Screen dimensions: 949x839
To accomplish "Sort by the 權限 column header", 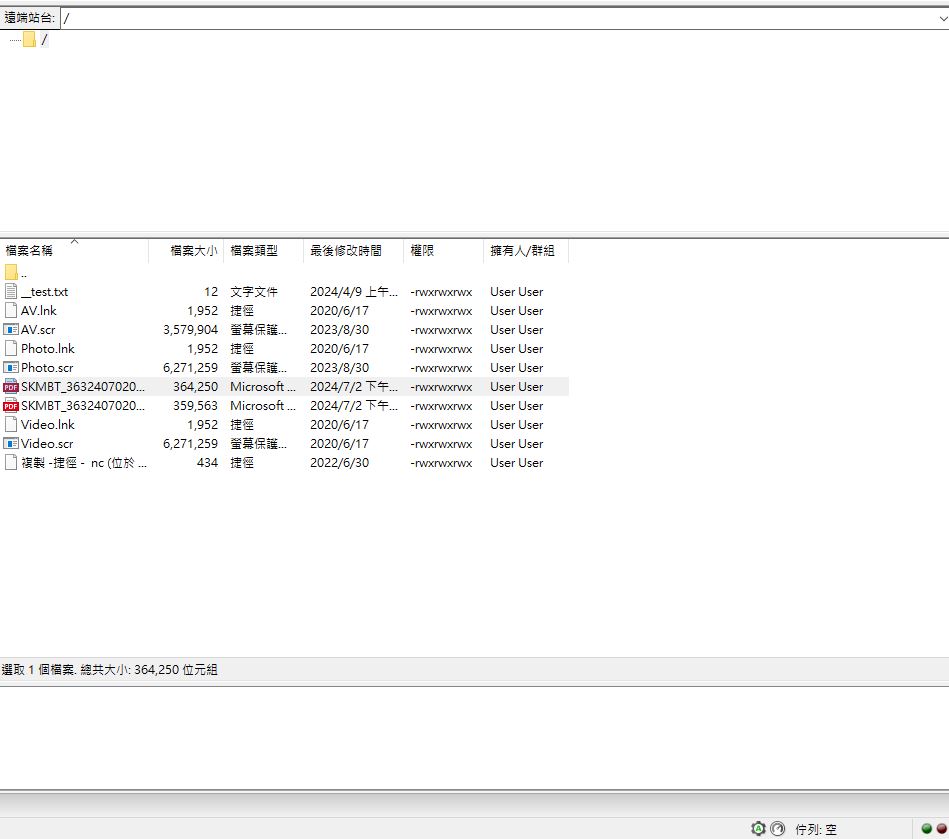I will pos(443,250).
